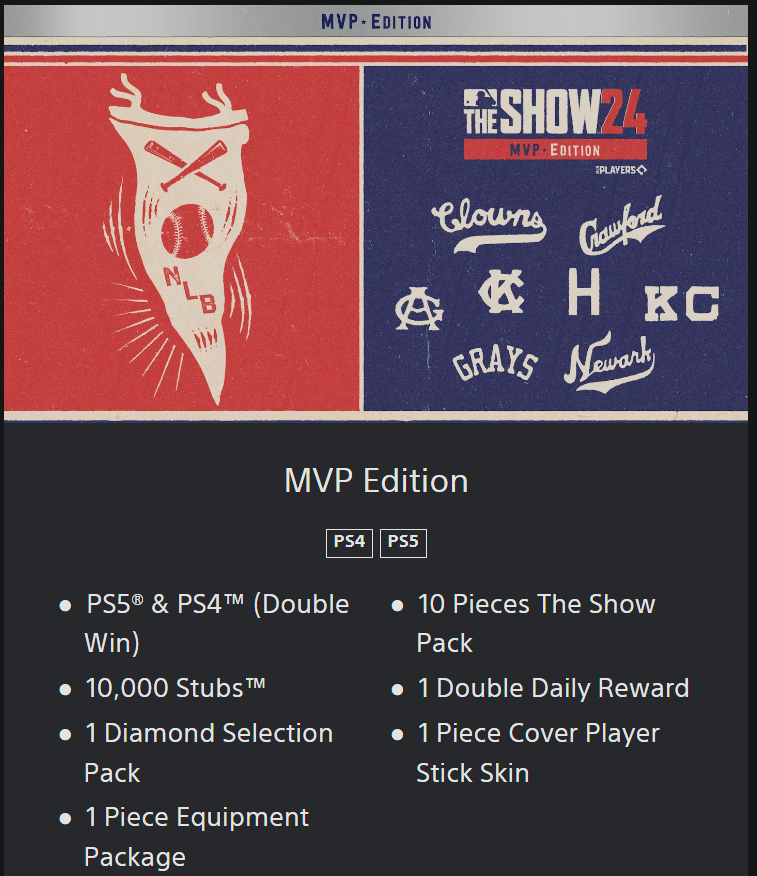Click the large H team logo
757x876 pixels.
584,291
